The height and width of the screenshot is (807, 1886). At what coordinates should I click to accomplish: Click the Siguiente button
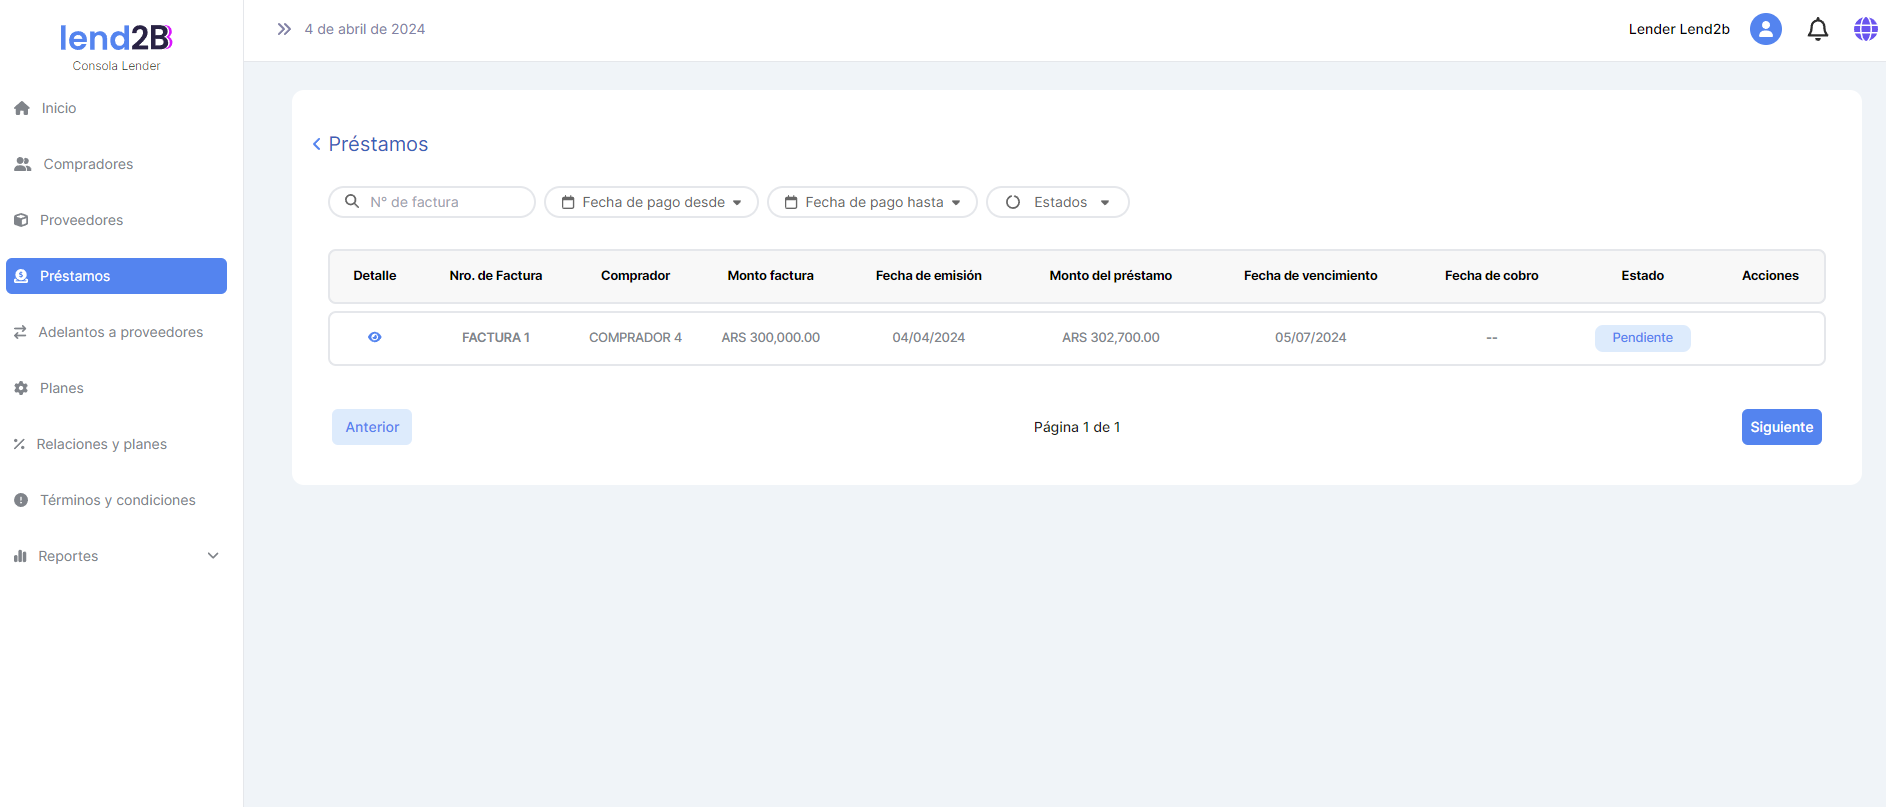coord(1781,427)
